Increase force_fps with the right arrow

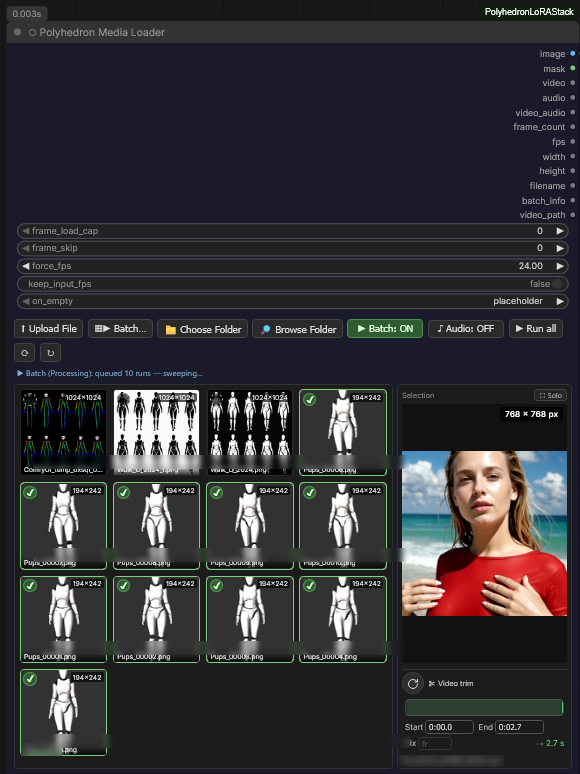click(560, 266)
